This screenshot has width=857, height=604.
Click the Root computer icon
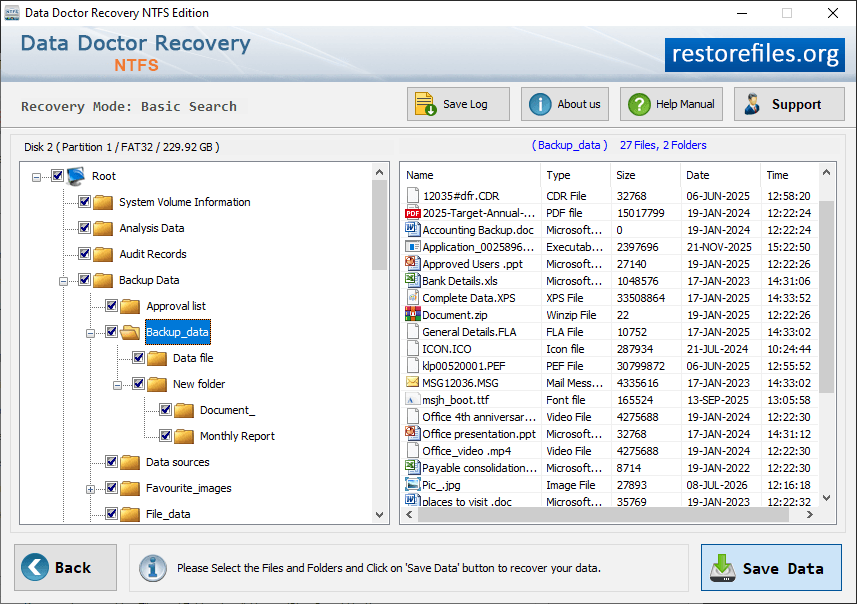click(76, 176)
